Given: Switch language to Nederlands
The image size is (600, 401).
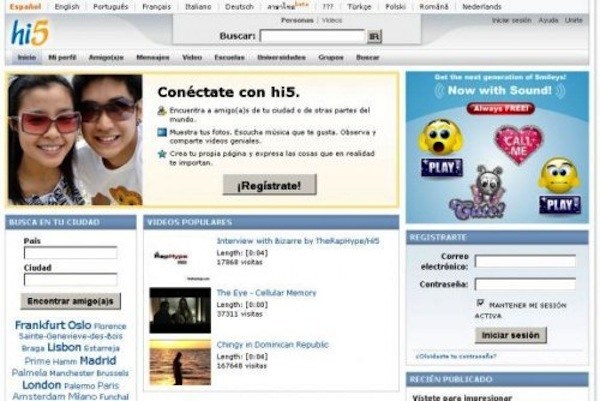Looking at the screenshot, I should click(482, 7).
